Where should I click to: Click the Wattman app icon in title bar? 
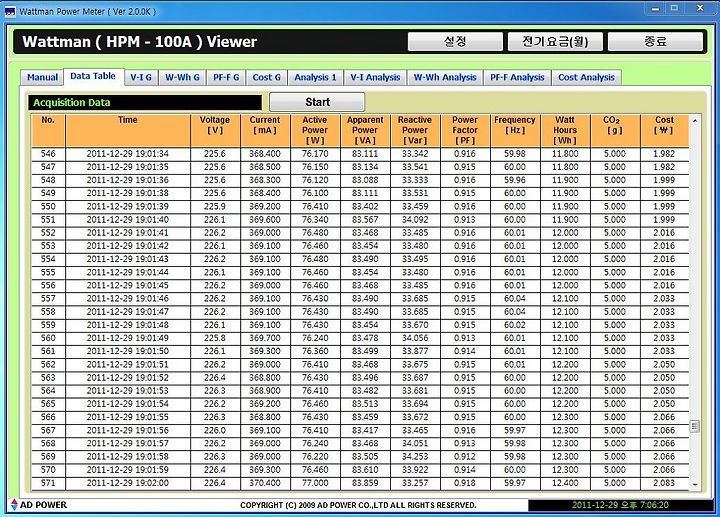(x=10, y=11)
